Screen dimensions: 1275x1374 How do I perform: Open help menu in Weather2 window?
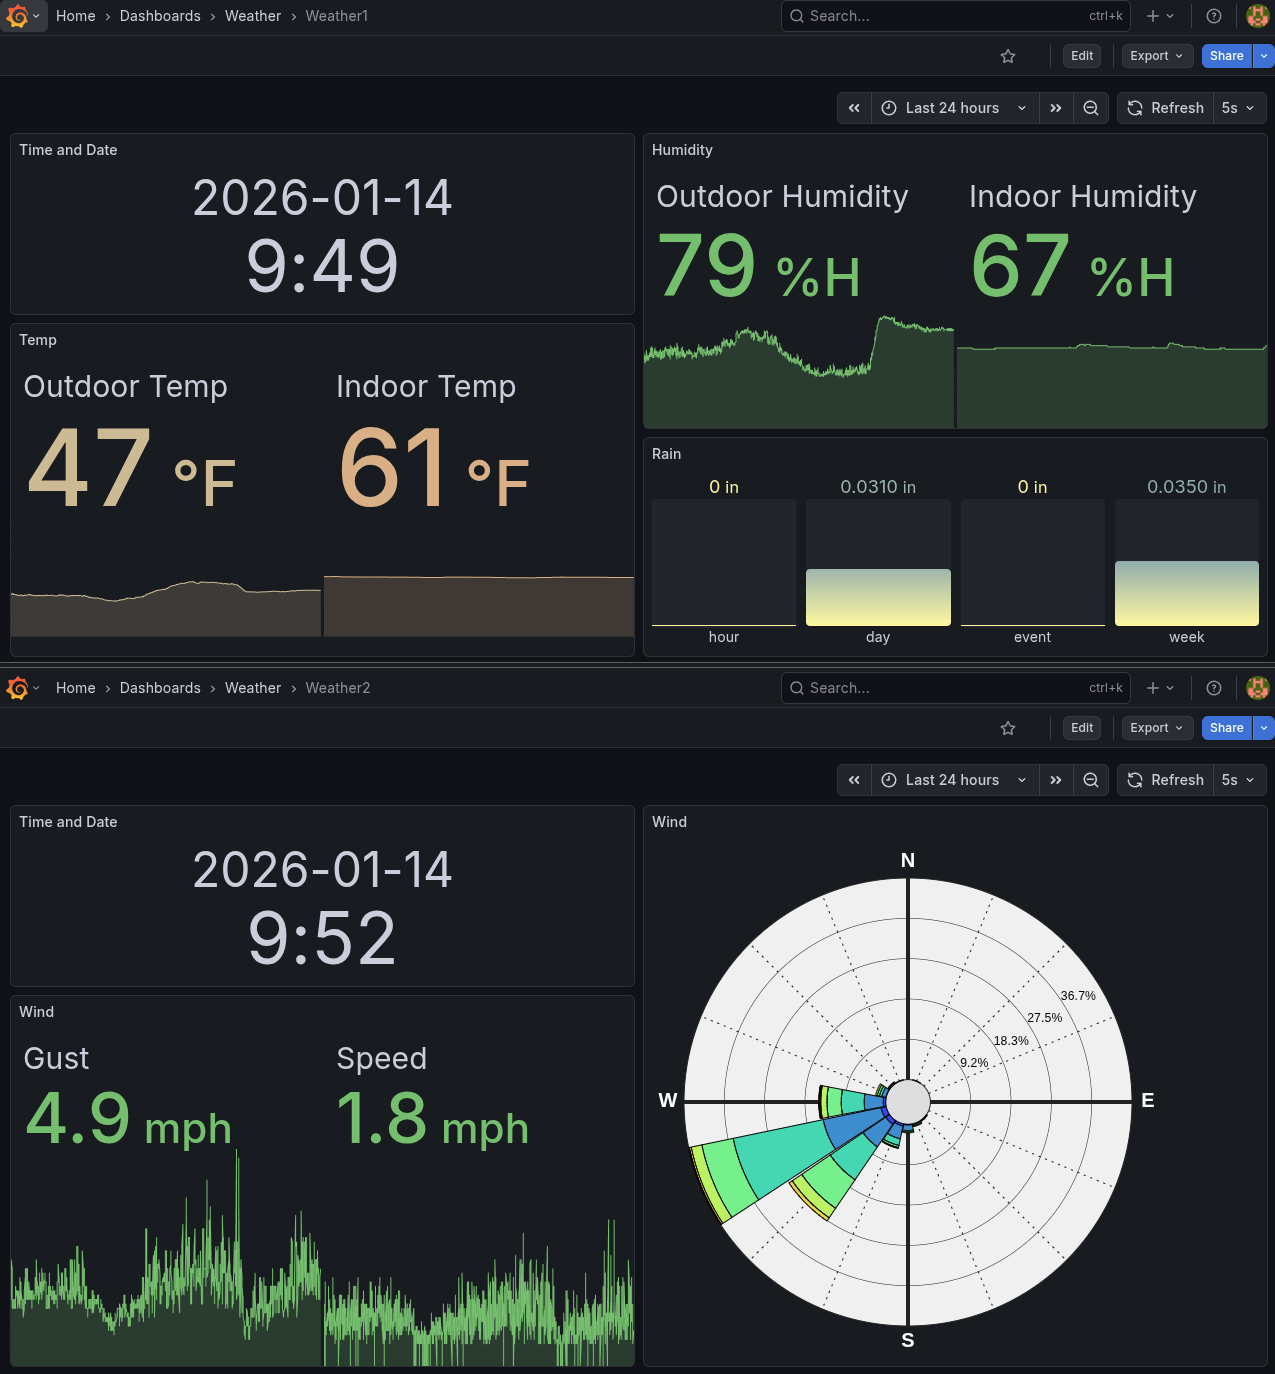click(1214, 688)
